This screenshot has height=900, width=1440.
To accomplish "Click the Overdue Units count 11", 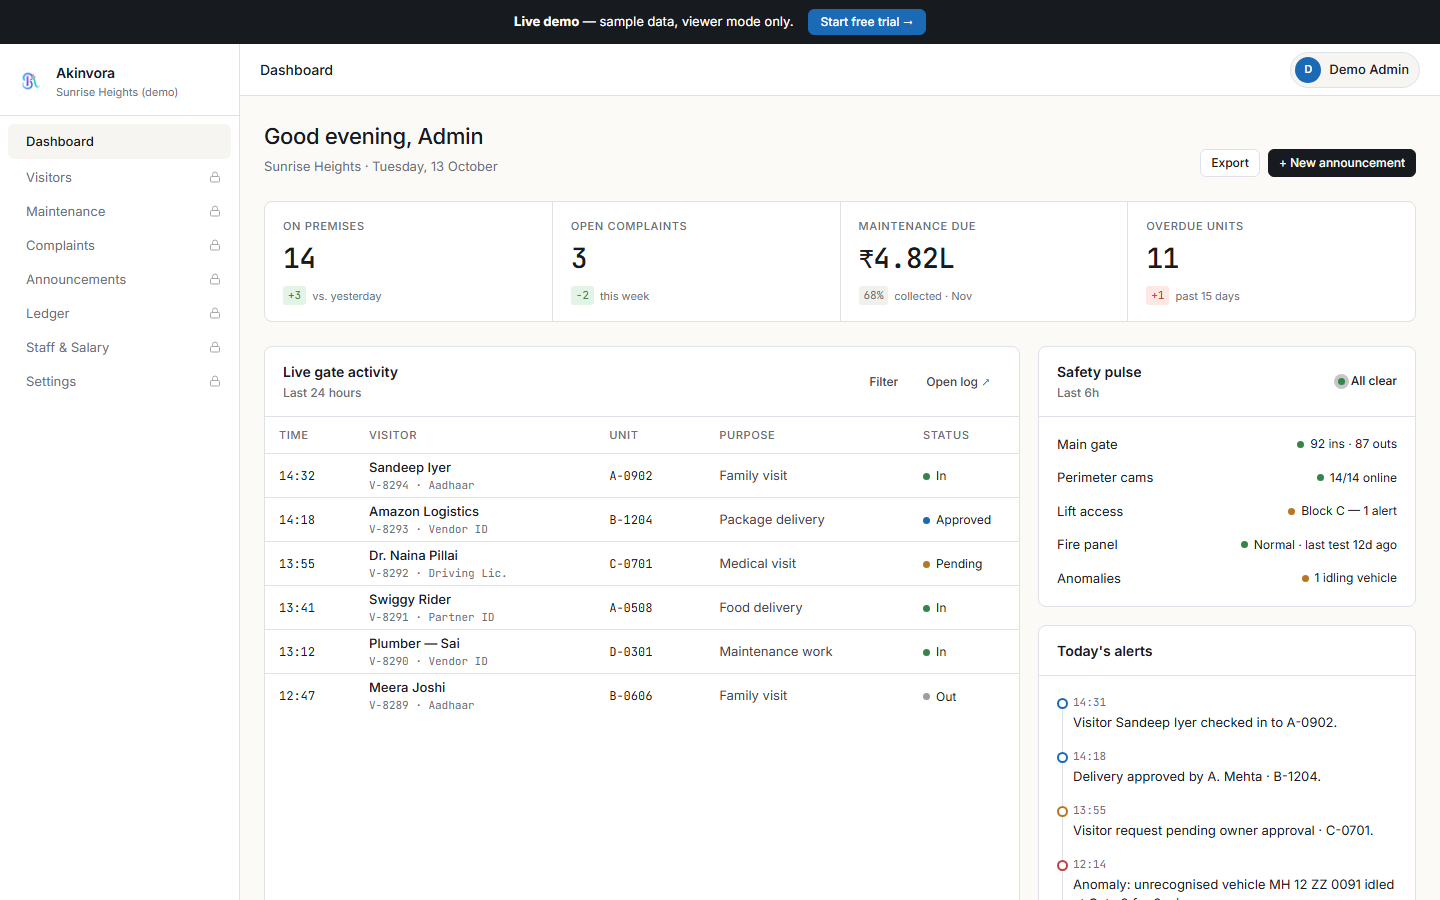I will pyautogui.click(x=1162, y=259).
